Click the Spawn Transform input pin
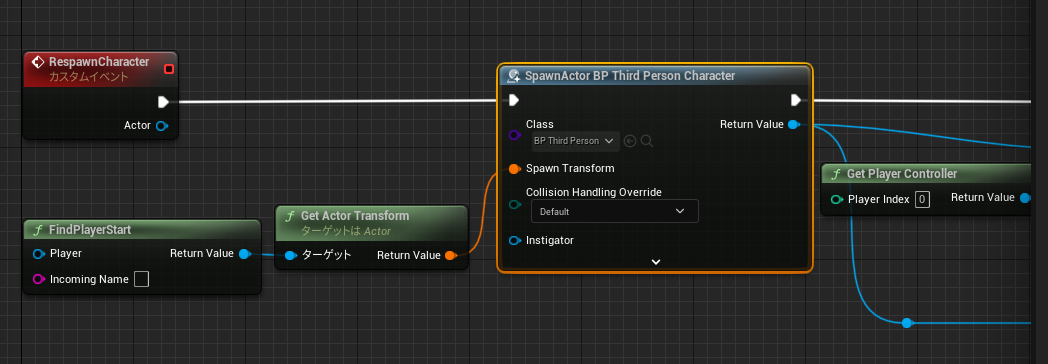The height and width of the screenshot is (364, 1048). (514, 168)
